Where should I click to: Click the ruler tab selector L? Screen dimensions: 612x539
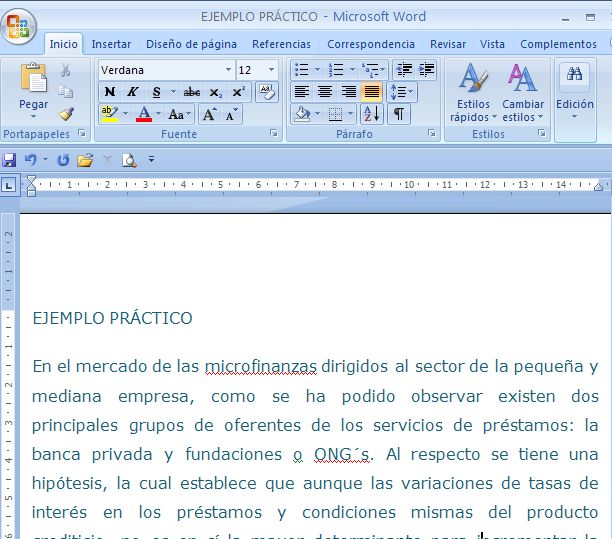pos(9,185)
